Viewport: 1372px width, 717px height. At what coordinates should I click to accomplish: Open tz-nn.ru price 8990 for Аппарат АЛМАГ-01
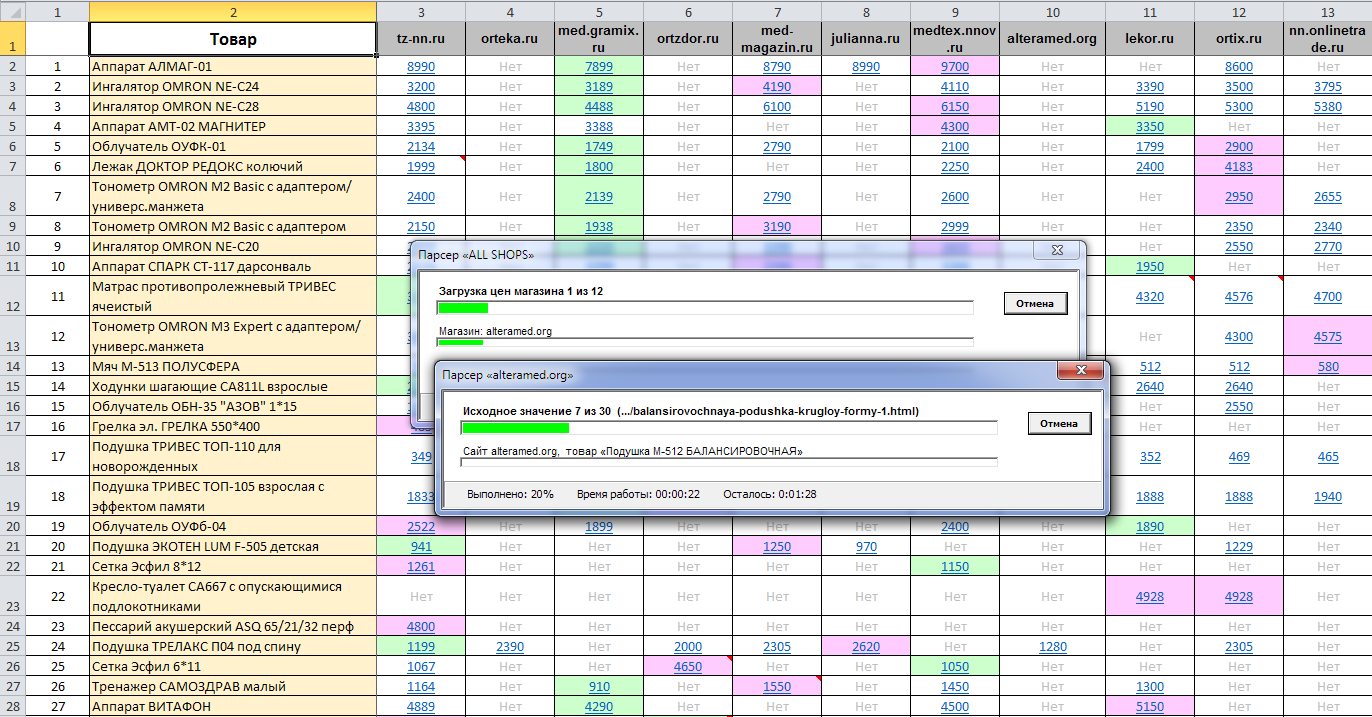click(x=420, y=67)
